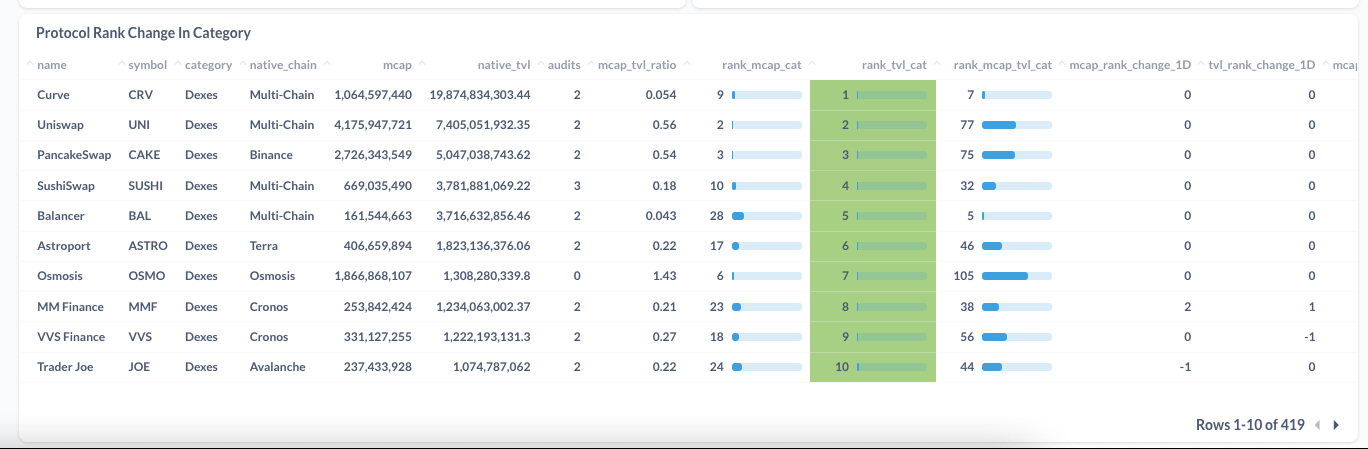Click highlighted rank_tvl_cat cell showing 1
This screenshot has width=1368, height=449.
coord(873,95)
